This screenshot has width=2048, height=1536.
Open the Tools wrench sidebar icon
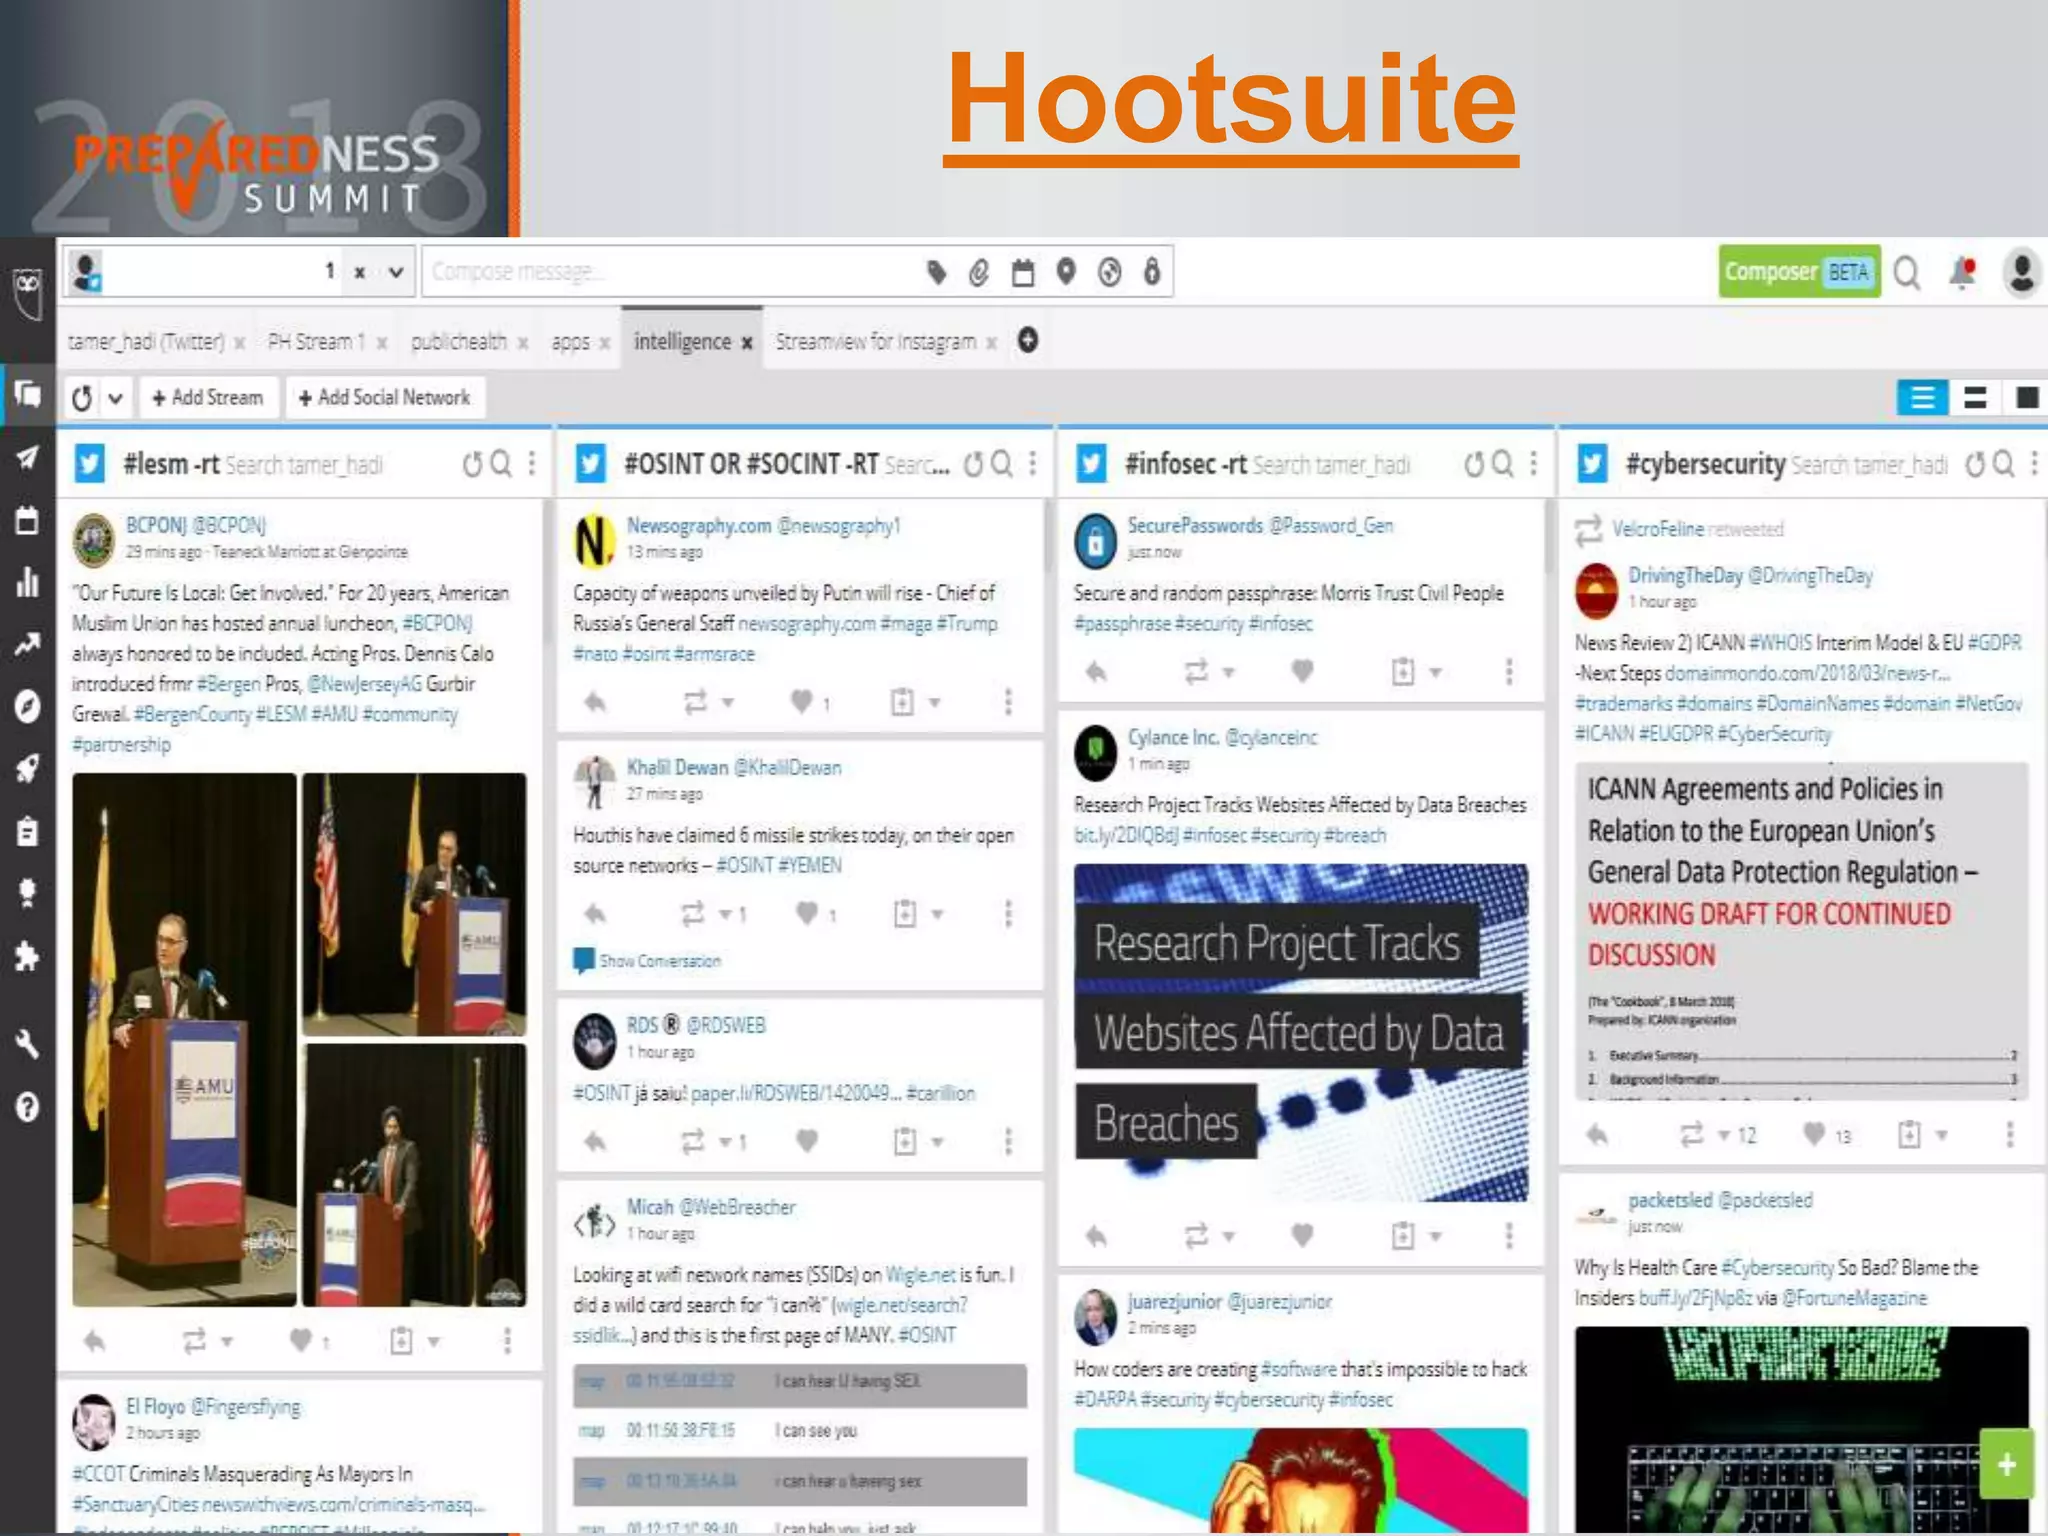pos(27,1044)
